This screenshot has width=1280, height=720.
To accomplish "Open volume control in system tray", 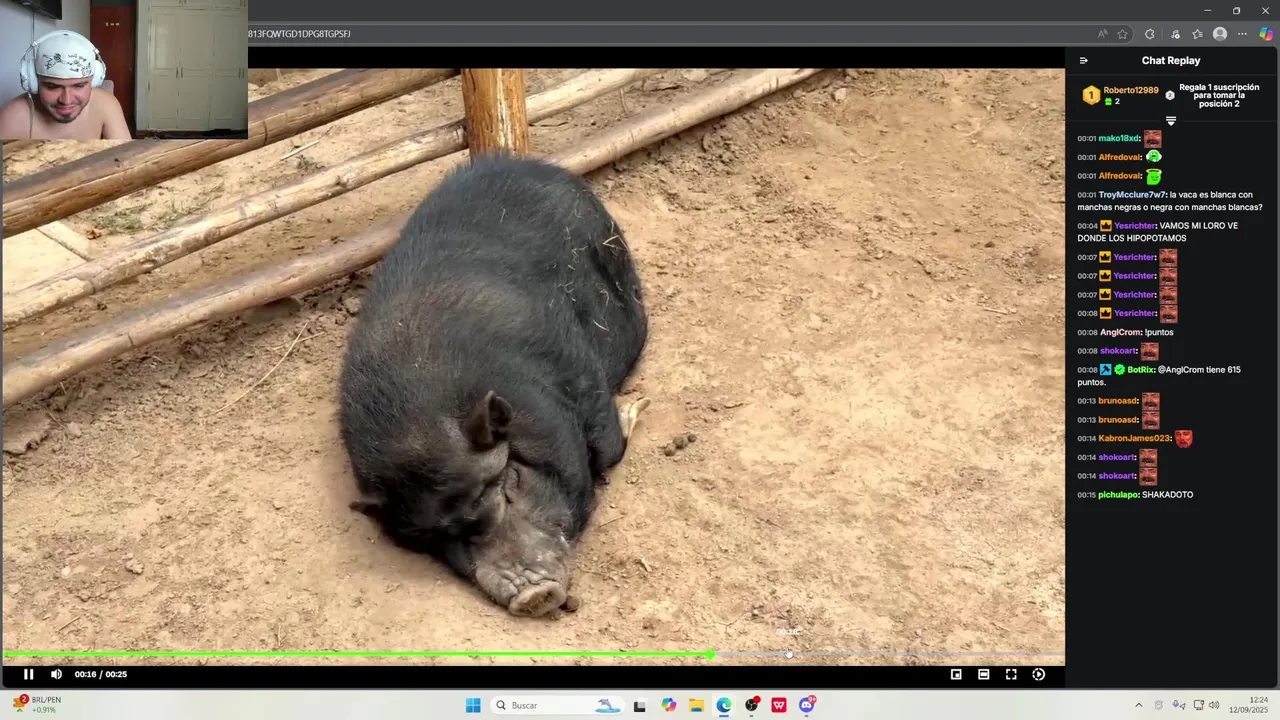I will tap(1214, 705).
